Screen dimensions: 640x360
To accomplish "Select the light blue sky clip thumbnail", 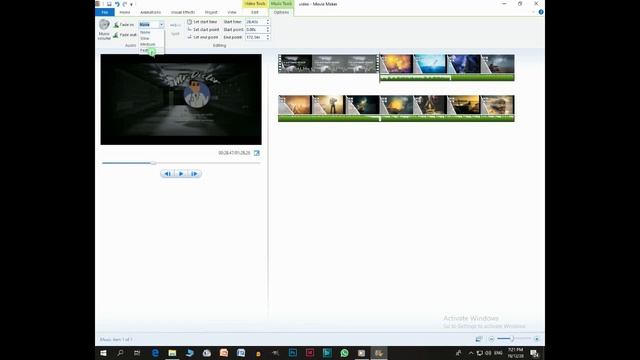I will tap(430, 64).
